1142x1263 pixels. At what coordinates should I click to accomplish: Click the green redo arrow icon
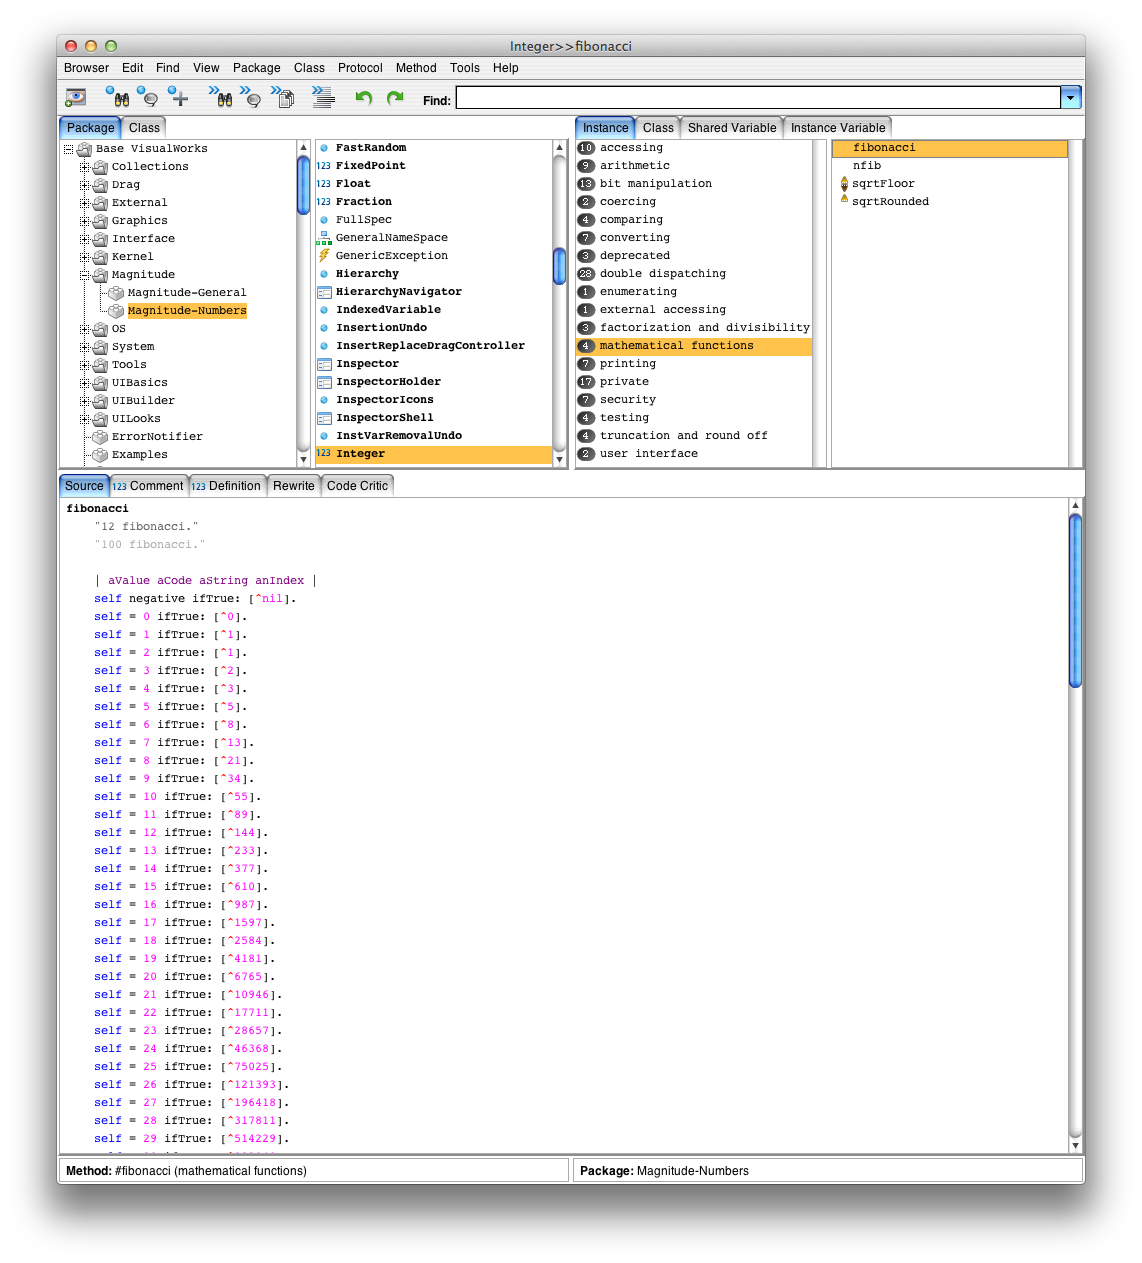pyautogui.click(x=395, y=98)
